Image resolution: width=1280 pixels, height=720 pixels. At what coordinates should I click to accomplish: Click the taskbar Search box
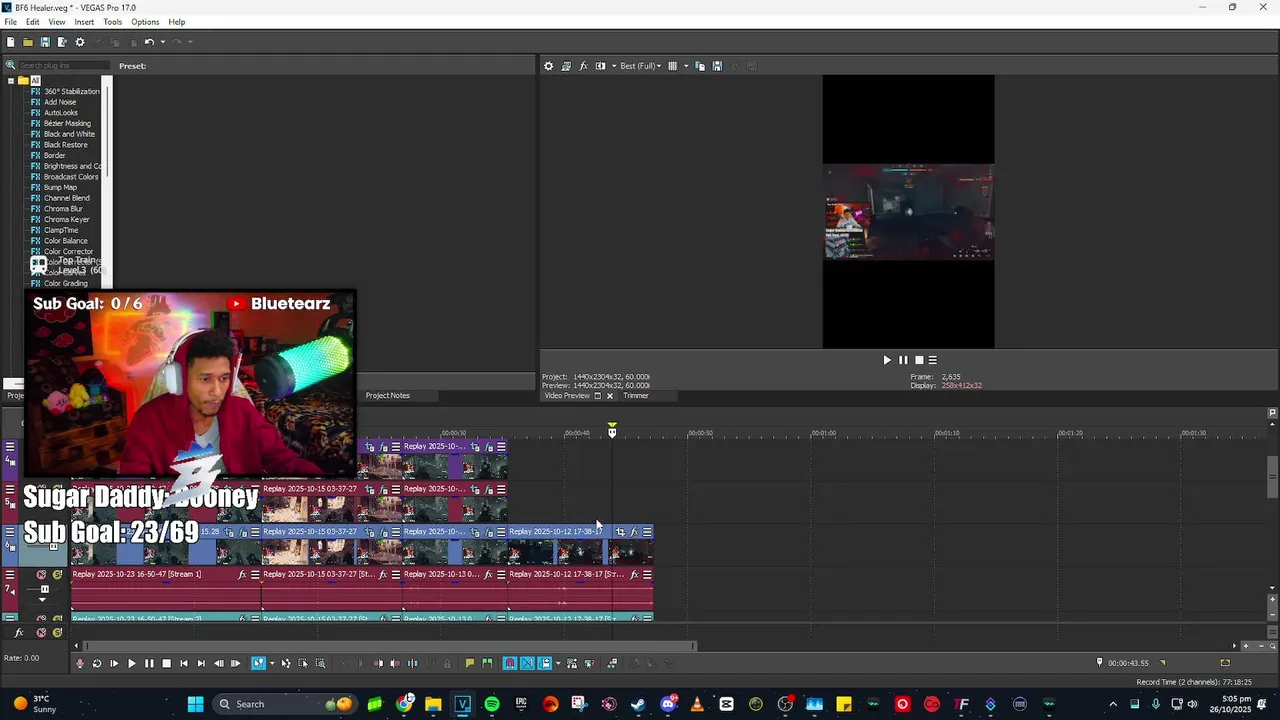(285, 704)
